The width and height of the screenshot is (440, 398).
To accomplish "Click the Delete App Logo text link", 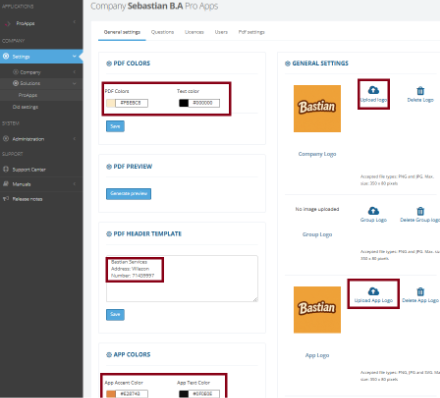I will coord(420,301).
